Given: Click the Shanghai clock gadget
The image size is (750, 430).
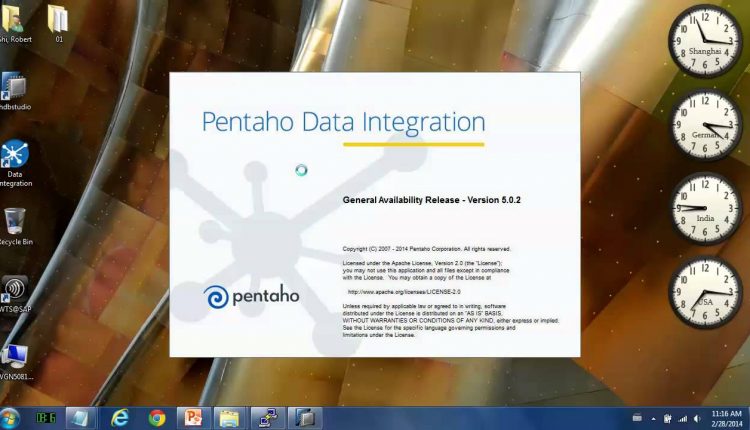Looking at the screenshot, I should coord(705,41).
